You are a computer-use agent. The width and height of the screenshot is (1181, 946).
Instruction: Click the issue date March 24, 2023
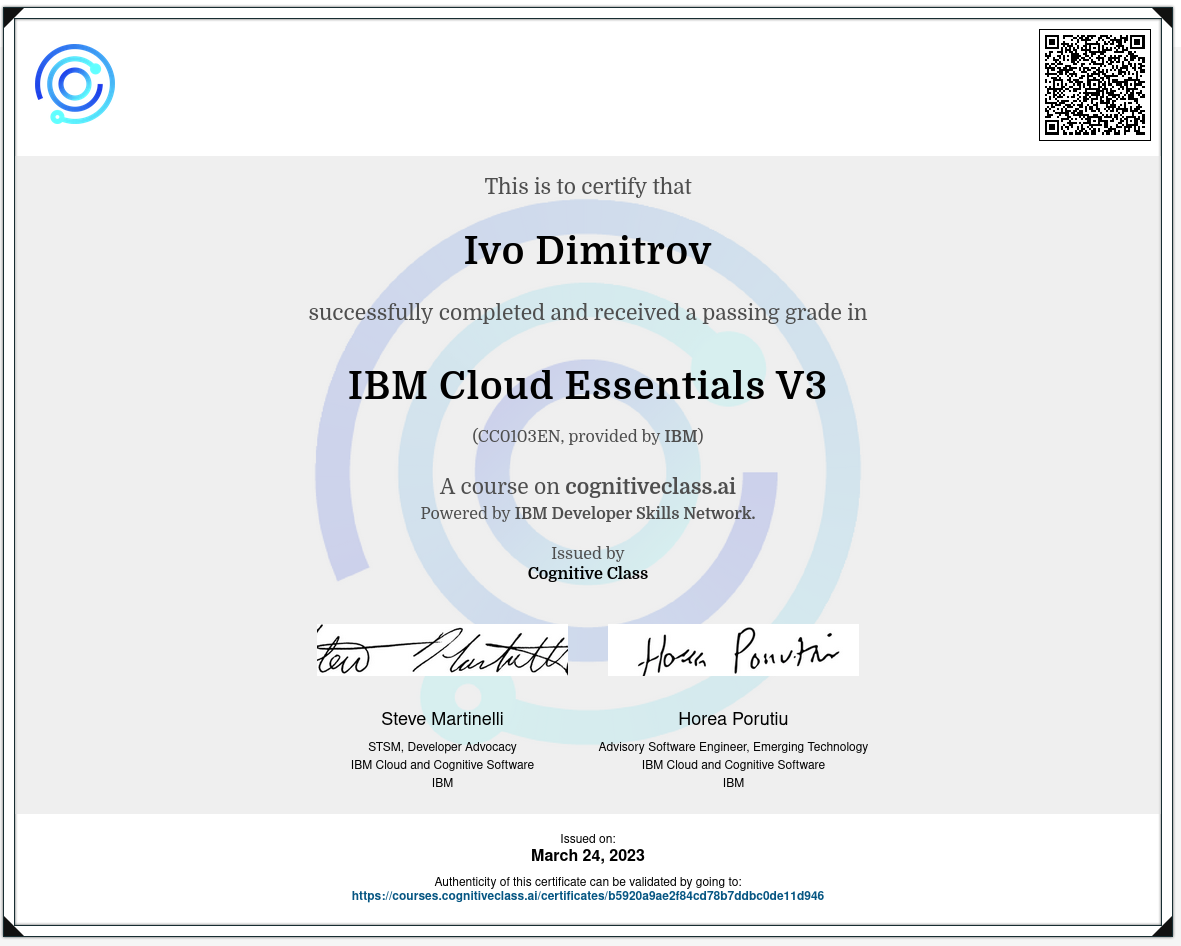click(587, 856)
